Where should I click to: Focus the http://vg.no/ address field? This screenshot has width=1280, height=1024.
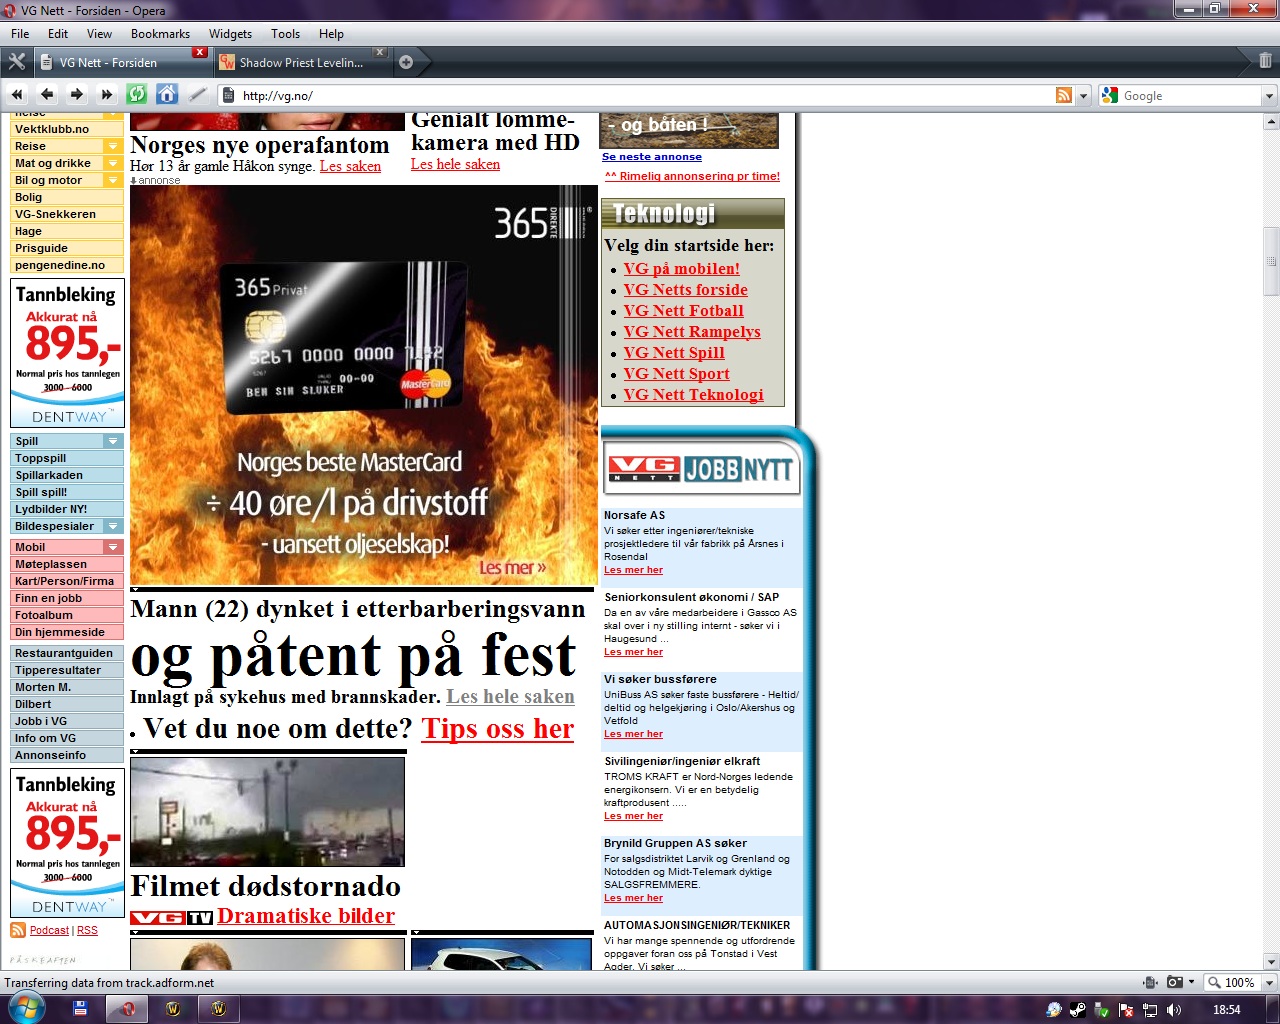click(645, 96)
